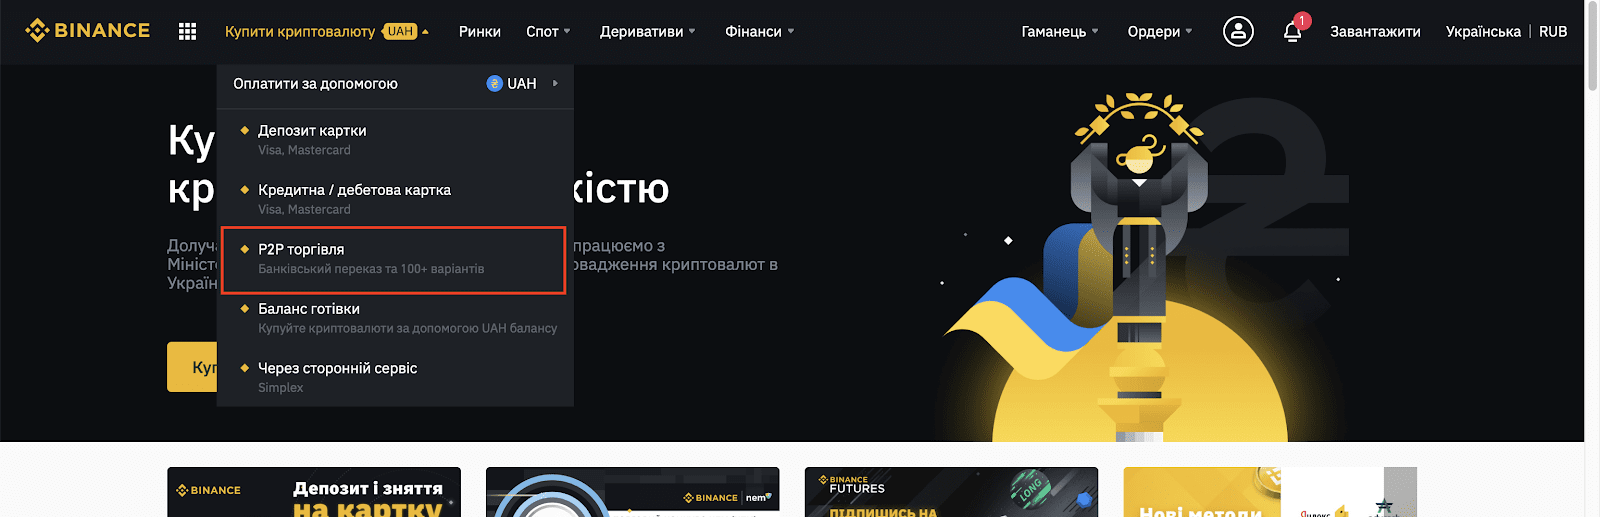Open the Binance nem banner
The width and height of the screenshot is (1600, 517).
pos(632,492)
